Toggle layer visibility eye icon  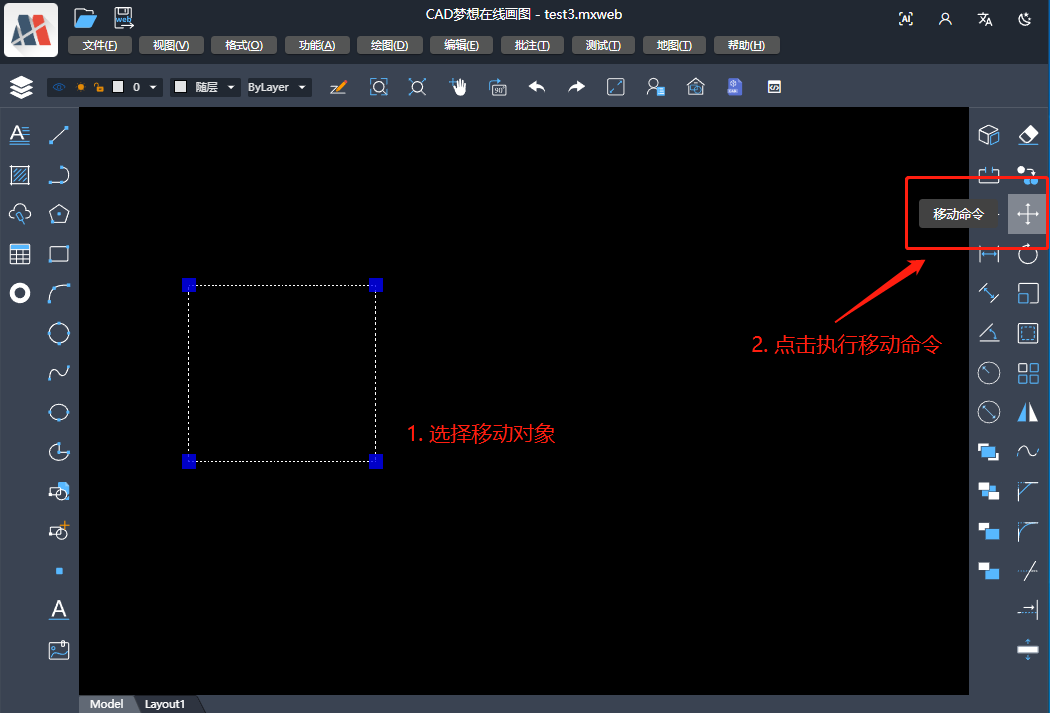[x=59, y=88]
